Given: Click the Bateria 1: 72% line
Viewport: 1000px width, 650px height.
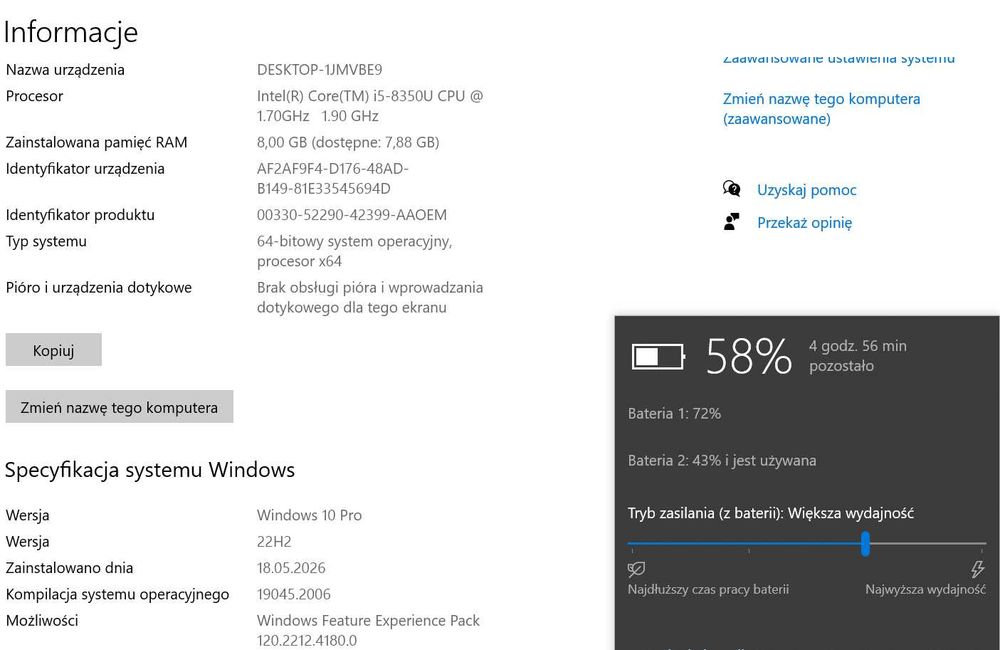Looking at the screenshot, I should [x=674, y=413].
